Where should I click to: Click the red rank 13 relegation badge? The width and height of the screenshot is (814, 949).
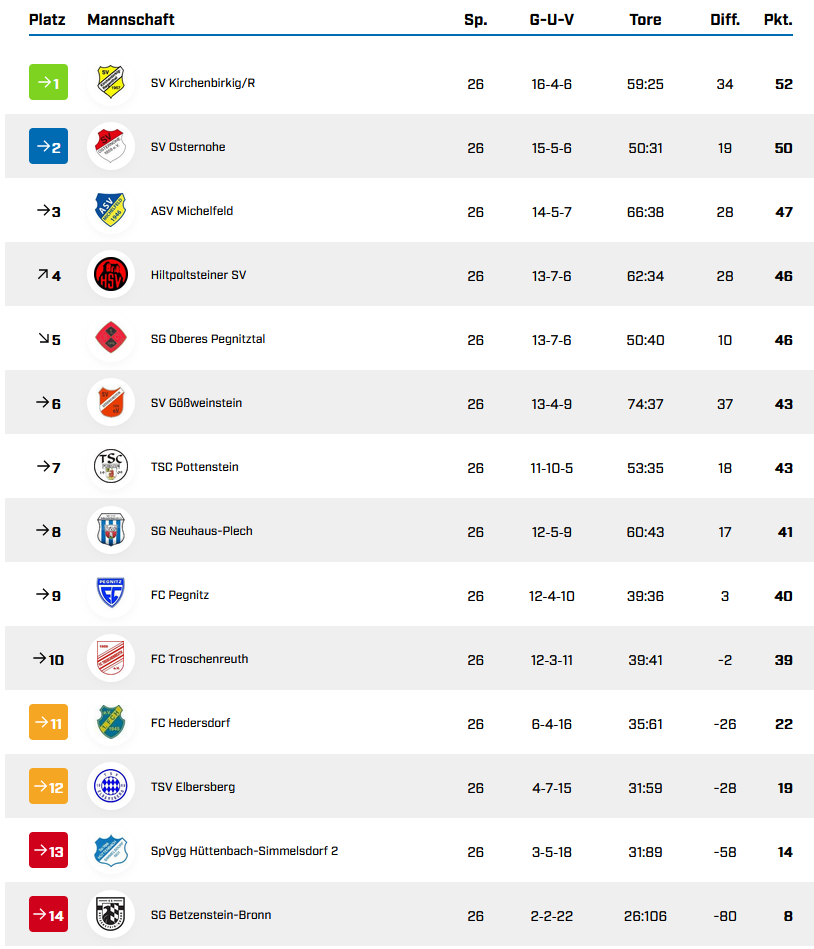tap(48, 850)
